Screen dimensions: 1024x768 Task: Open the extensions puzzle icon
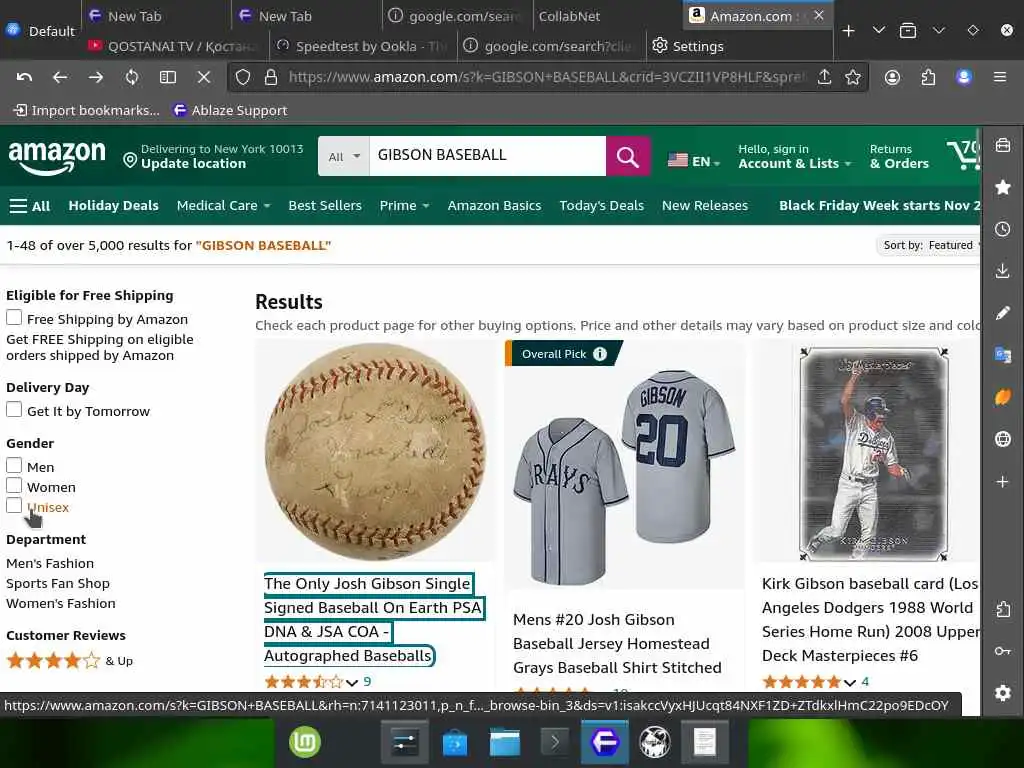coord(928,77)
